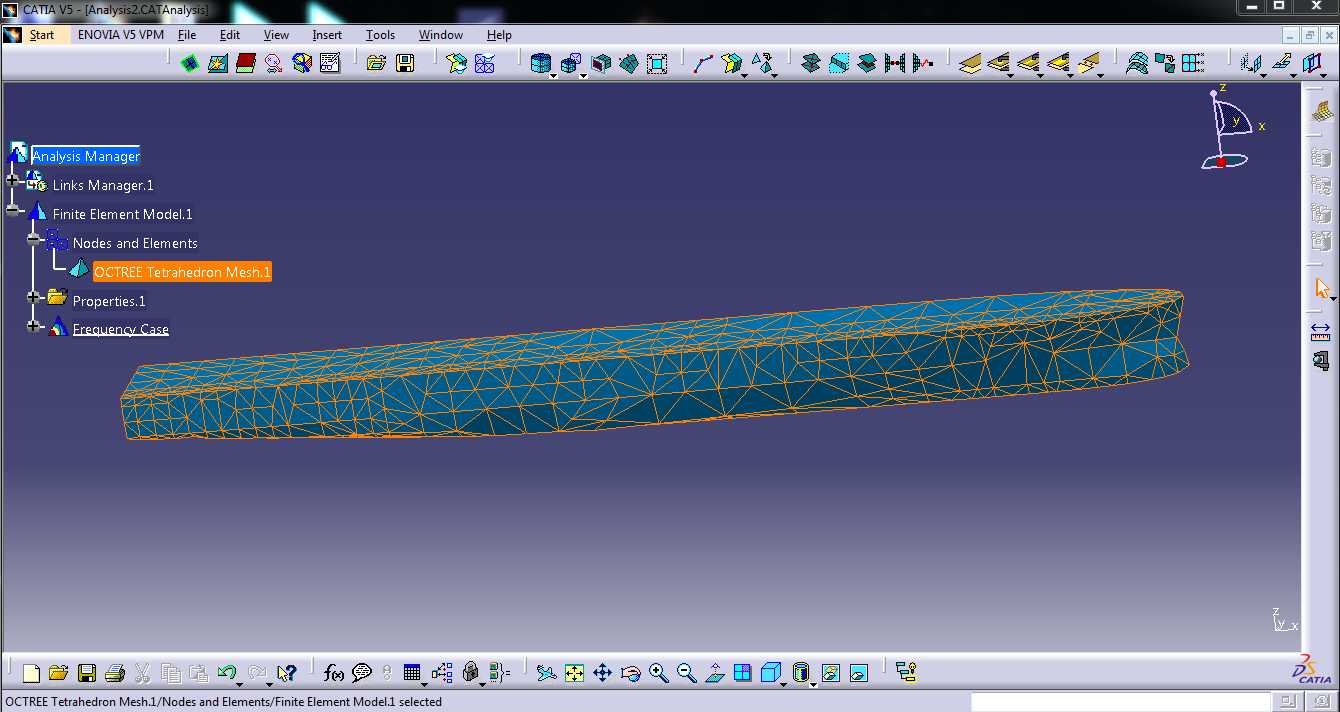Click the design table grid icon
This screenshot has width=1340, height=712.
tap(412, 673)
